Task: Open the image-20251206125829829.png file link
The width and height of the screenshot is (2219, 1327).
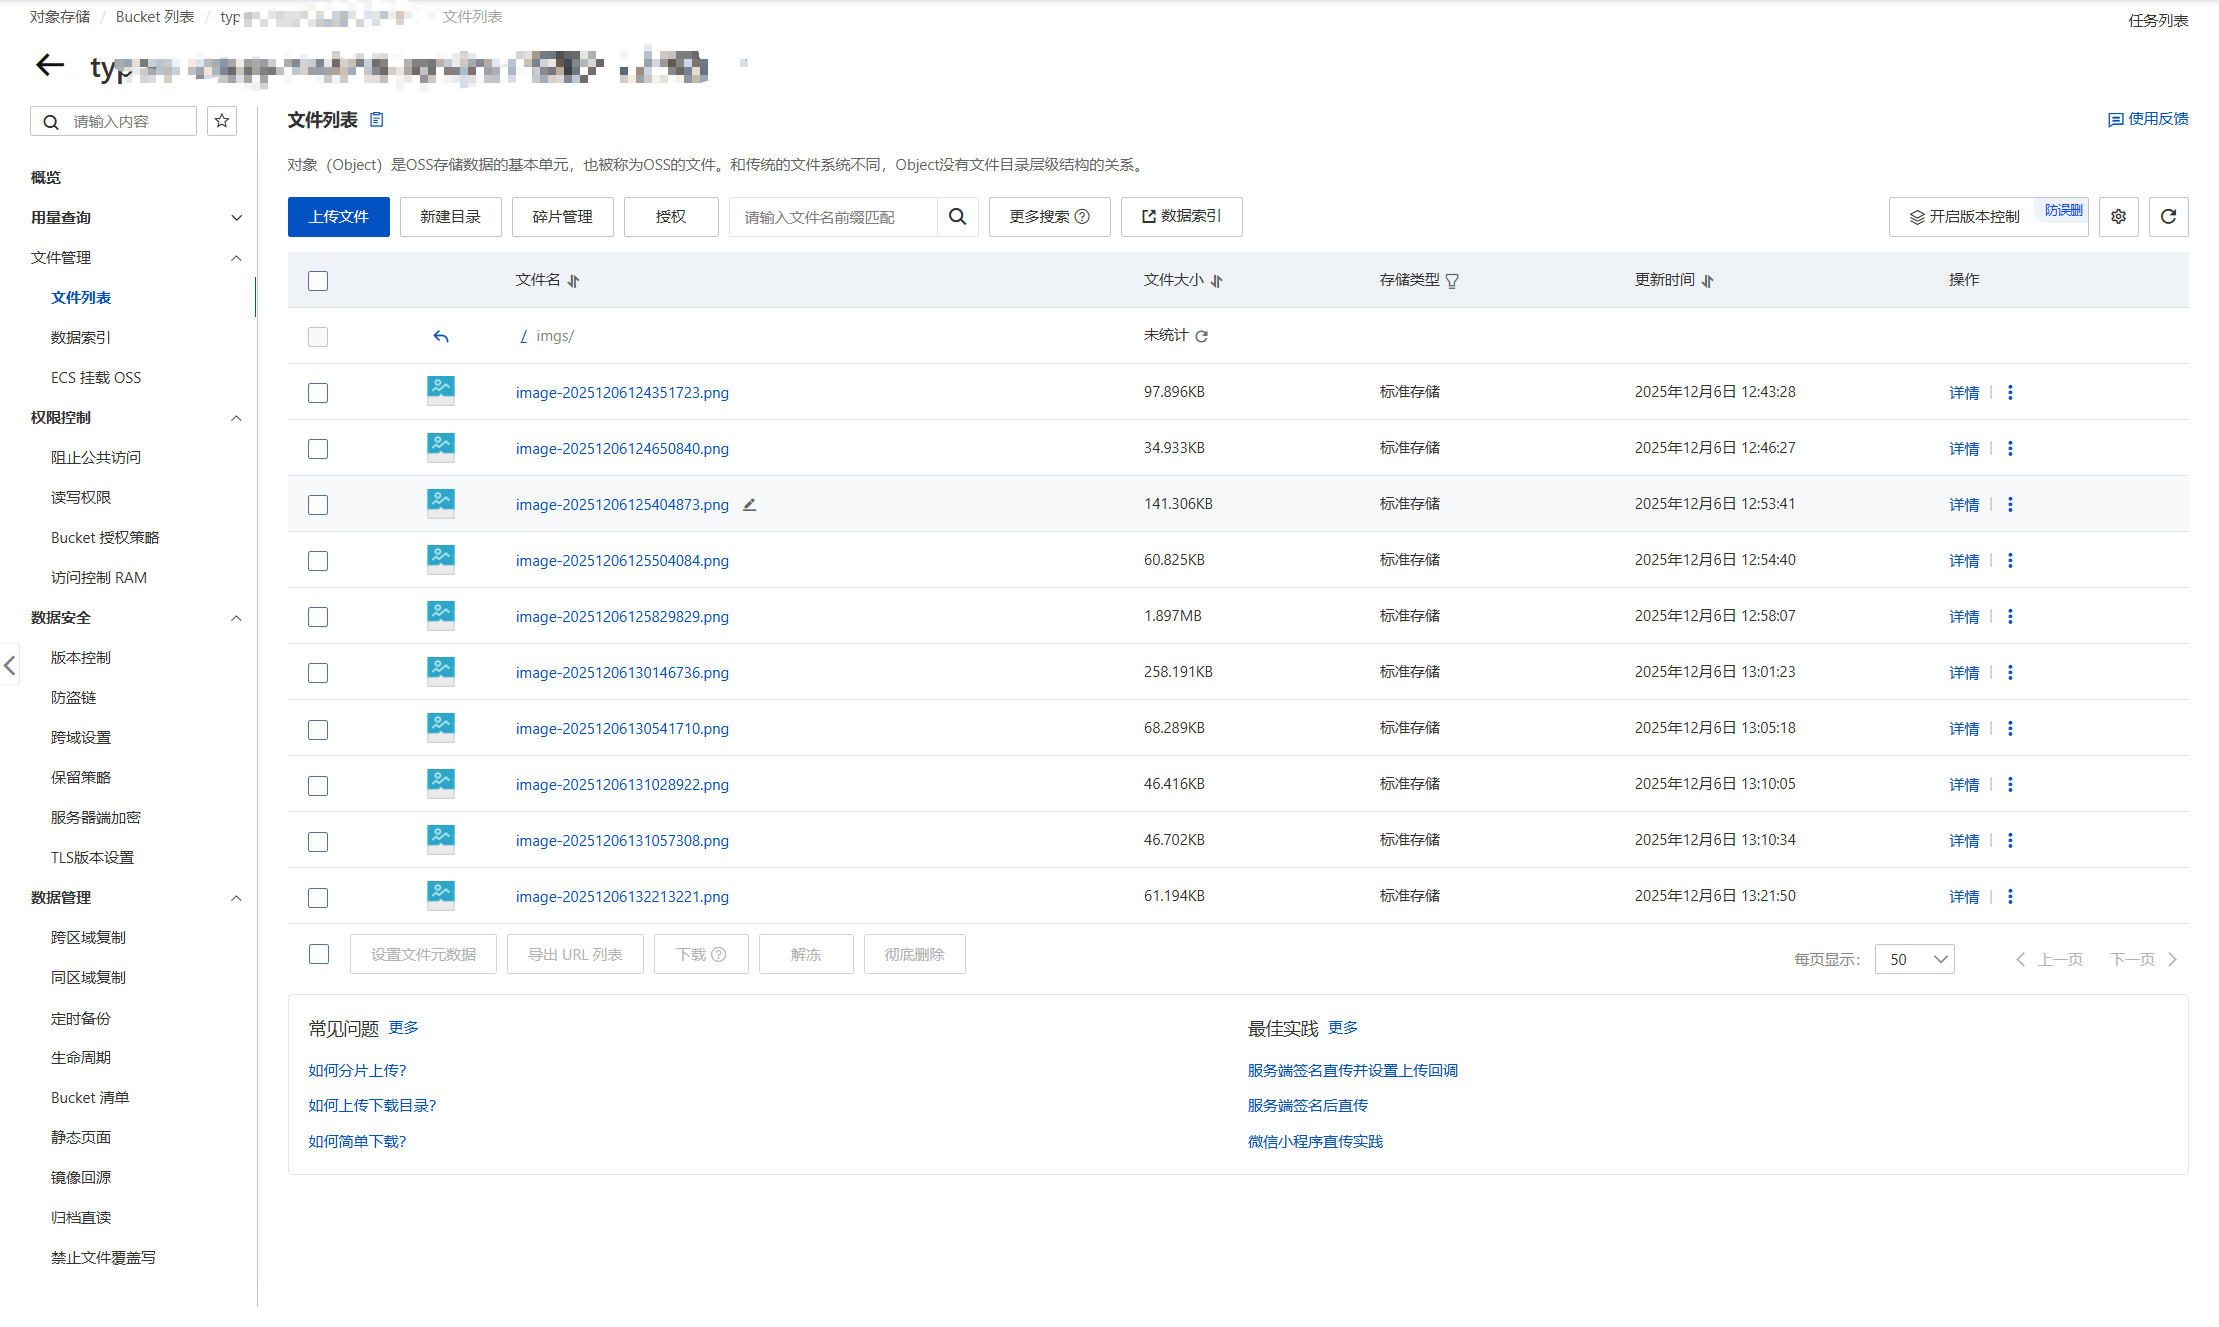Action: 622,617
